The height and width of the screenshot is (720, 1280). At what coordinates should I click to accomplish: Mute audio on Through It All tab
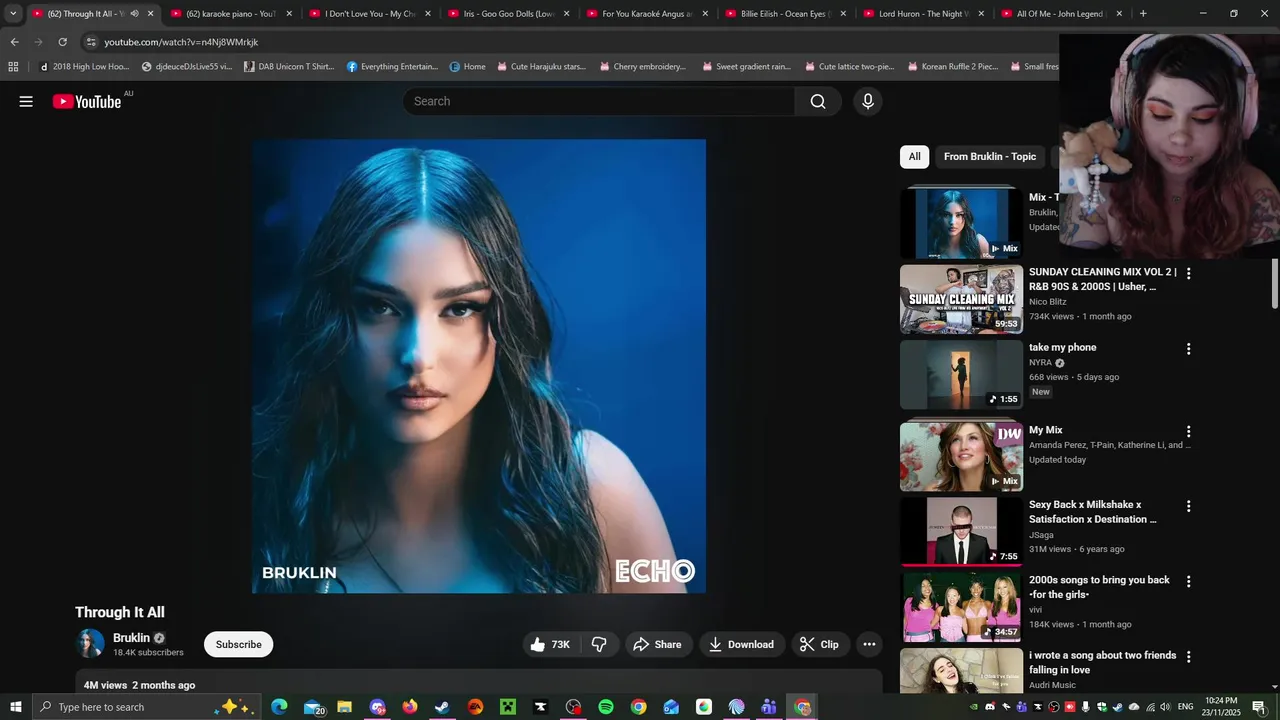tap(134, 14)
